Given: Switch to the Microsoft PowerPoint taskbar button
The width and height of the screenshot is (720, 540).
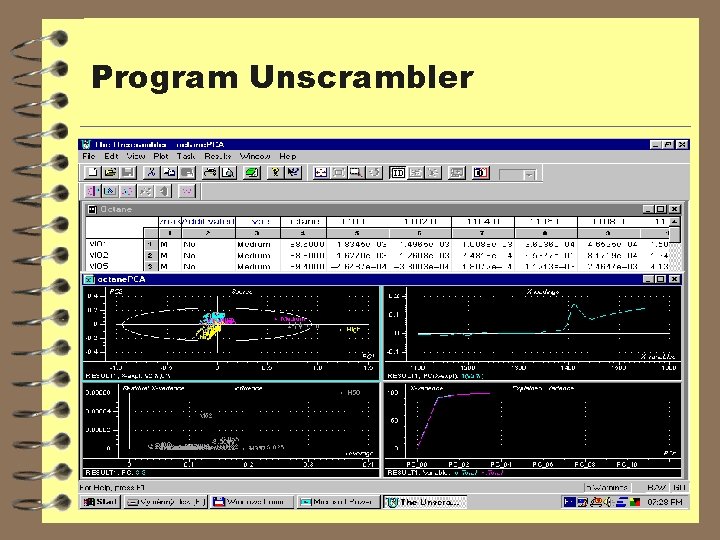Looking at the screenshot, I should (x=338, y=502).
